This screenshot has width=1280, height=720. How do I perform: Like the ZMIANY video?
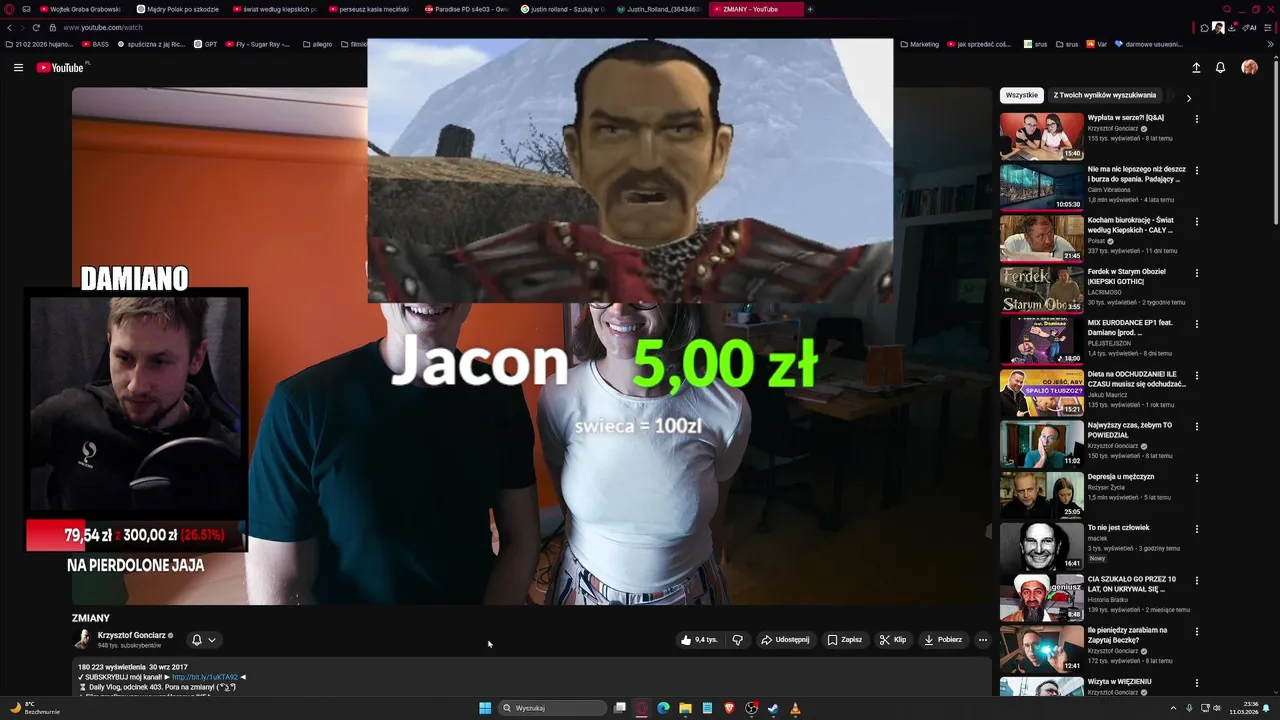pyautogui.click(x=699, y=639)
